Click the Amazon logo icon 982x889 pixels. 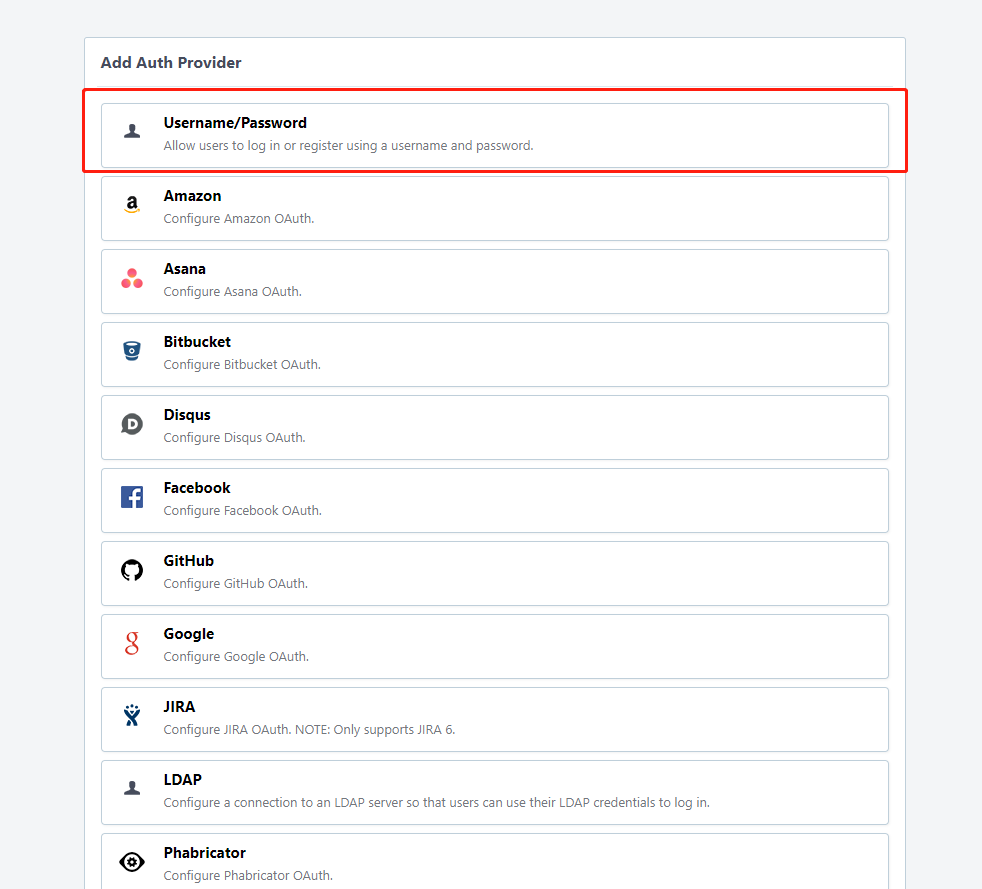[x=132, y=204]
